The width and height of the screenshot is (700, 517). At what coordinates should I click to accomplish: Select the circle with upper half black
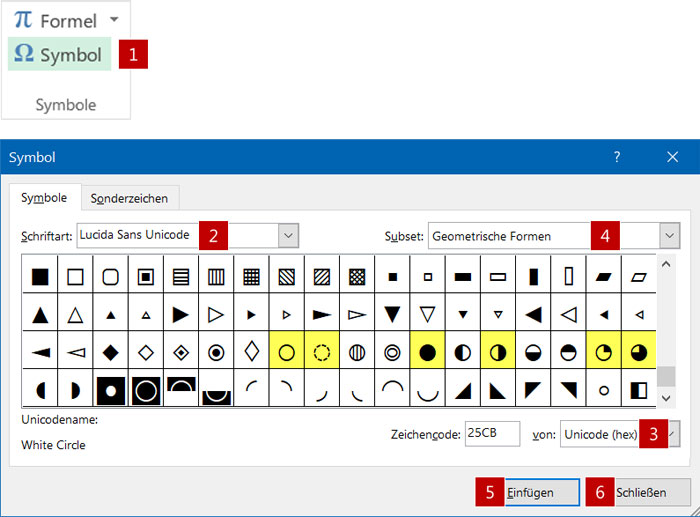tap(568, 353)
